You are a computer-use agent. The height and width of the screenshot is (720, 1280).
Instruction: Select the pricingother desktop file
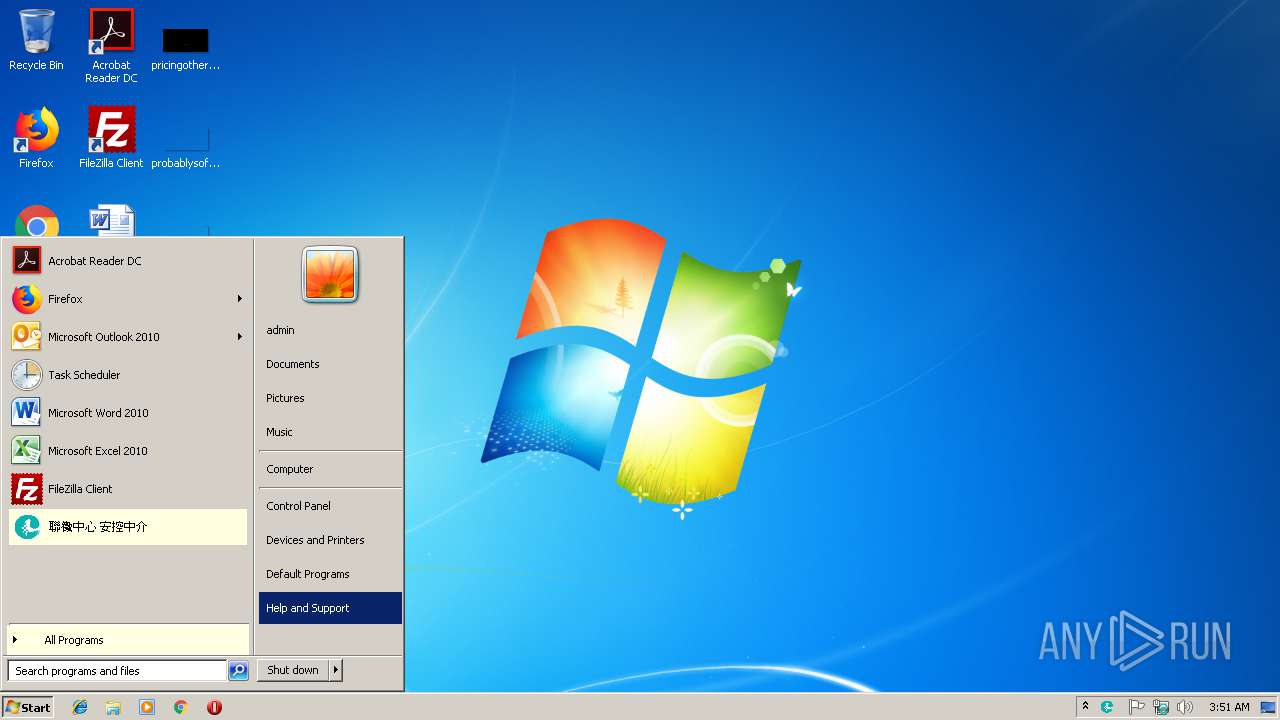pos(186,48)
